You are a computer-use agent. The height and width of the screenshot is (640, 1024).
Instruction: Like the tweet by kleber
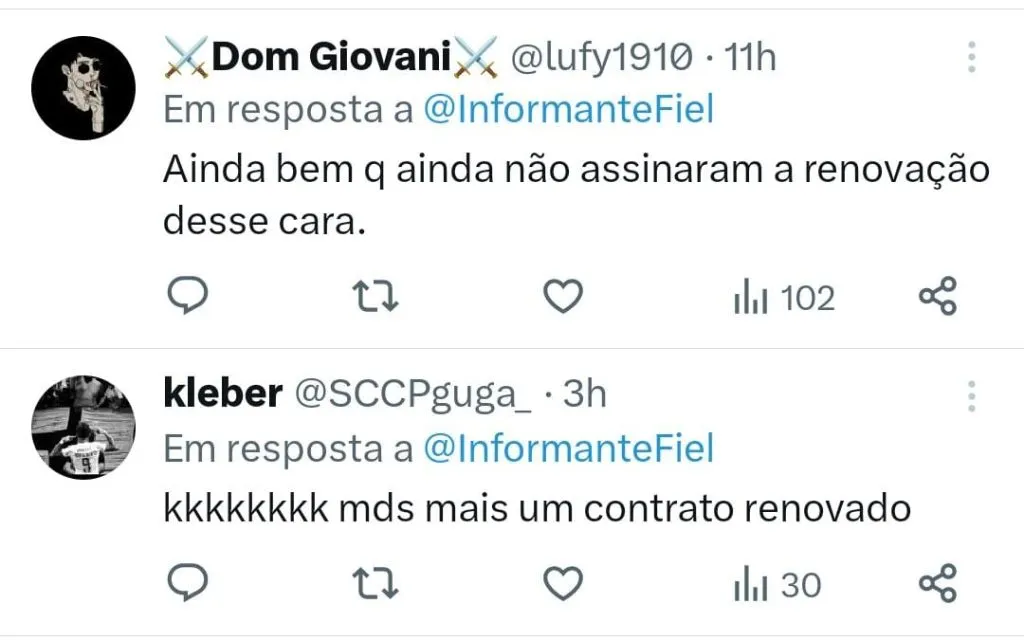coord(563,583)
